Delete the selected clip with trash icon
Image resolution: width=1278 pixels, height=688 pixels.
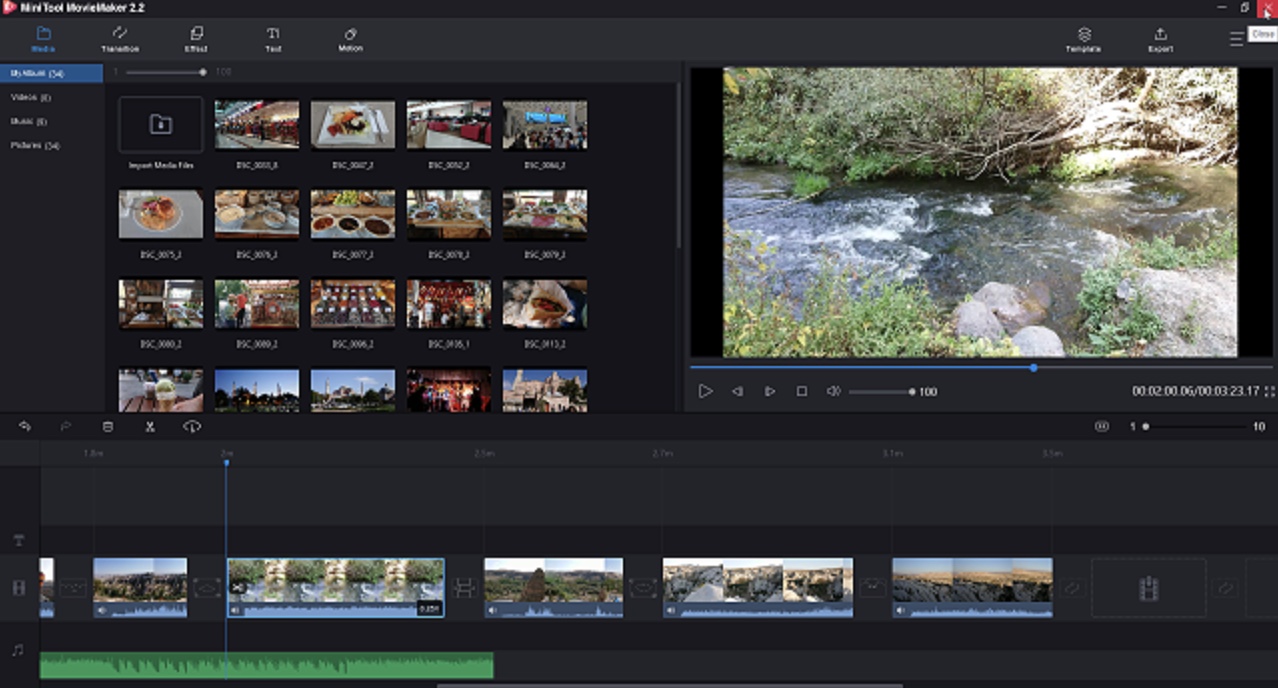point(108,426)
